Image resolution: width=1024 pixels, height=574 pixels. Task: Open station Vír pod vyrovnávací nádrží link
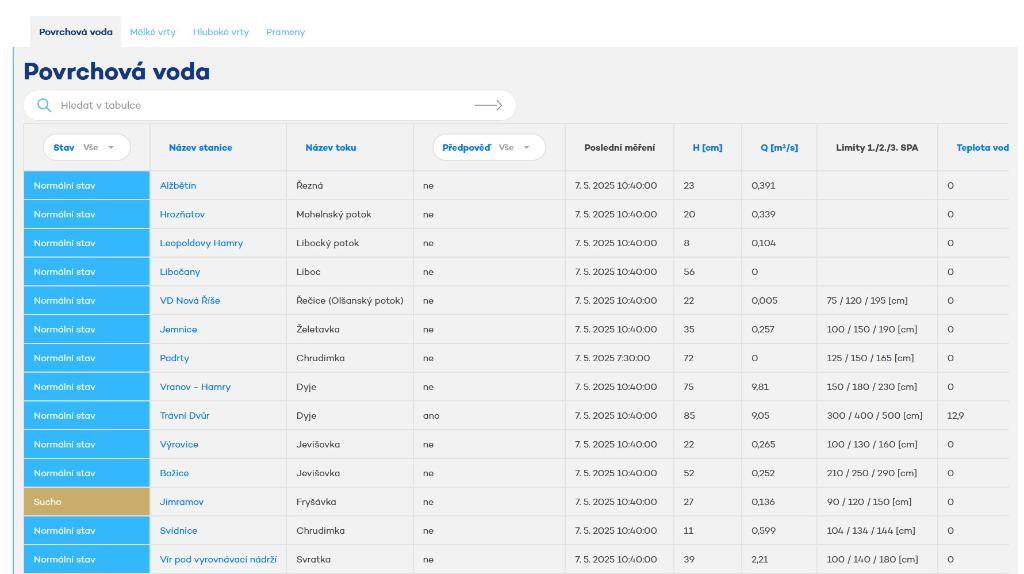coord(218,559)
